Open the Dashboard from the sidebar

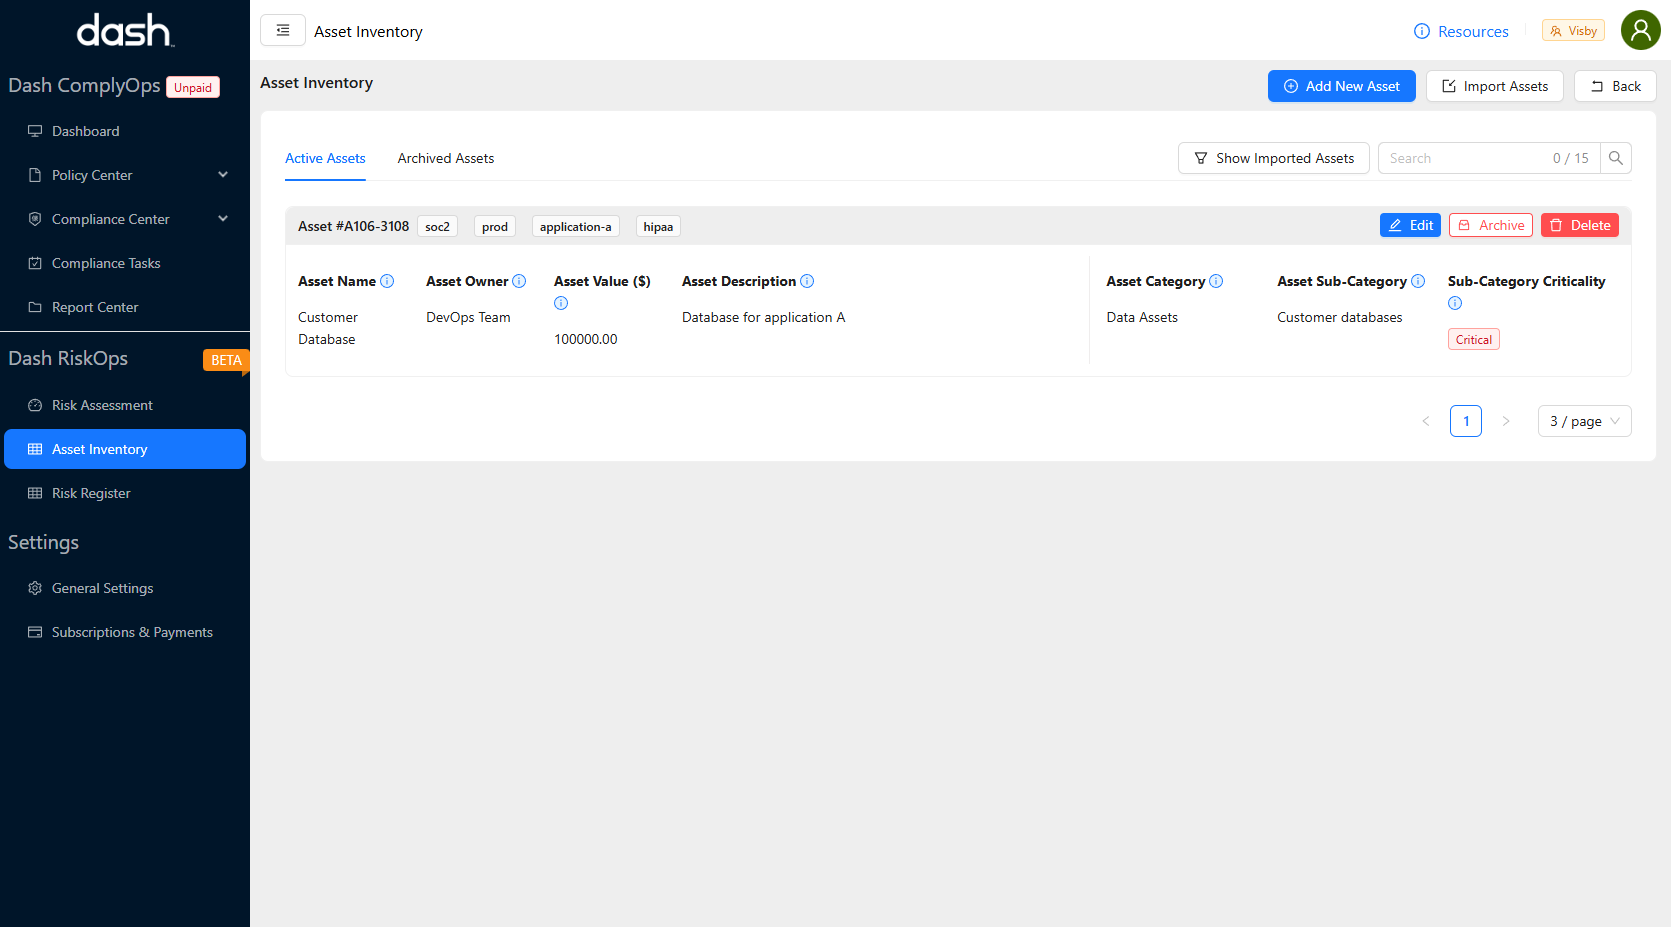85,131
